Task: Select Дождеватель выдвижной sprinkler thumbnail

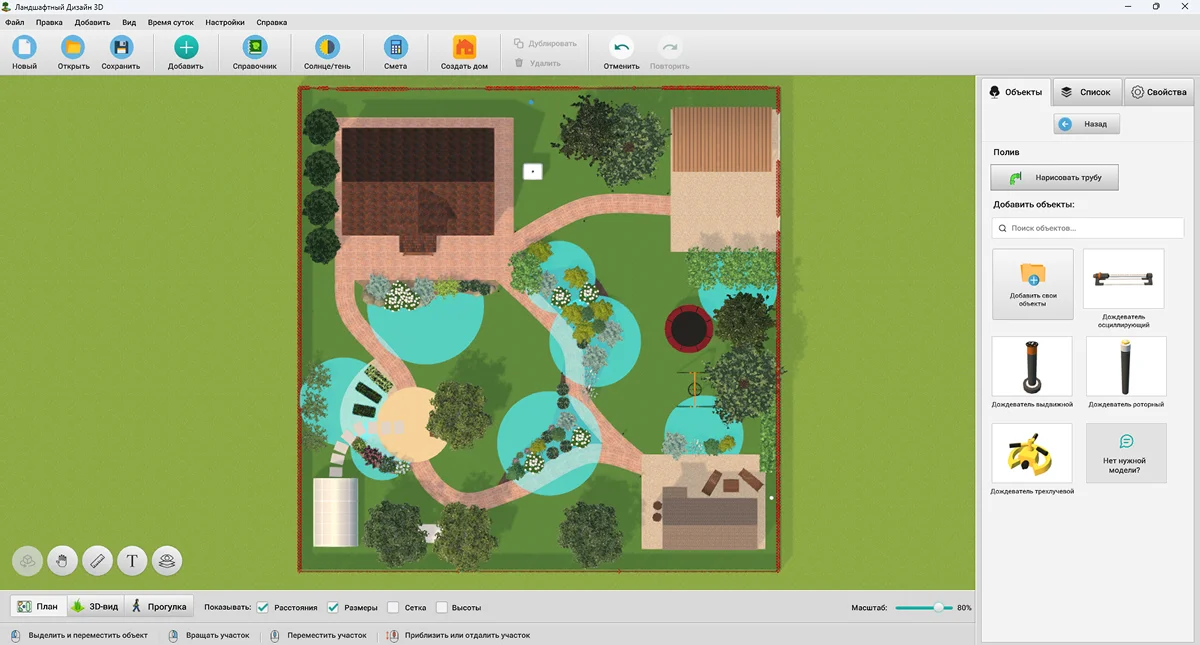Action: click(1032, 366)
